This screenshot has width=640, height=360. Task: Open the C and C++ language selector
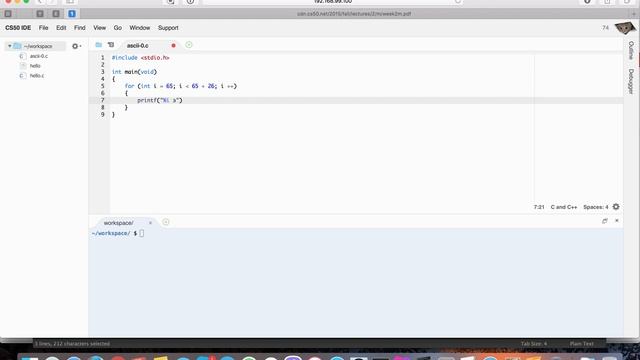tap(564, 207)
